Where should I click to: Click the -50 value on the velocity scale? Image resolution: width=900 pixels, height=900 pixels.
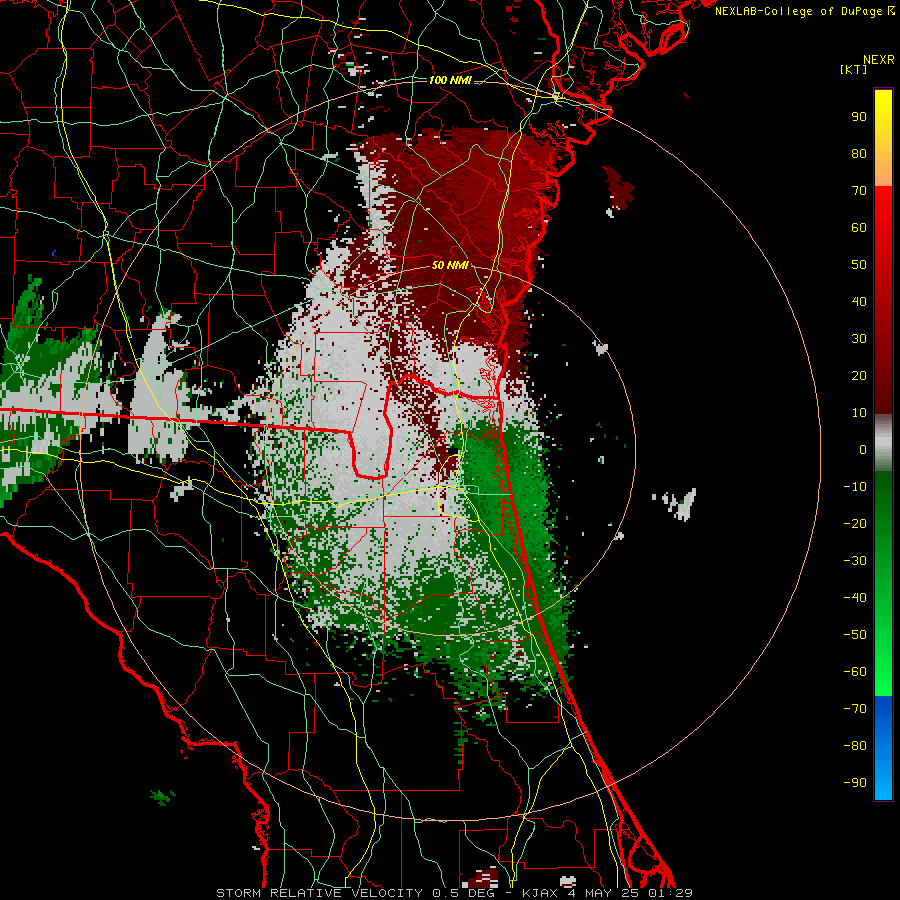point(855,635)
